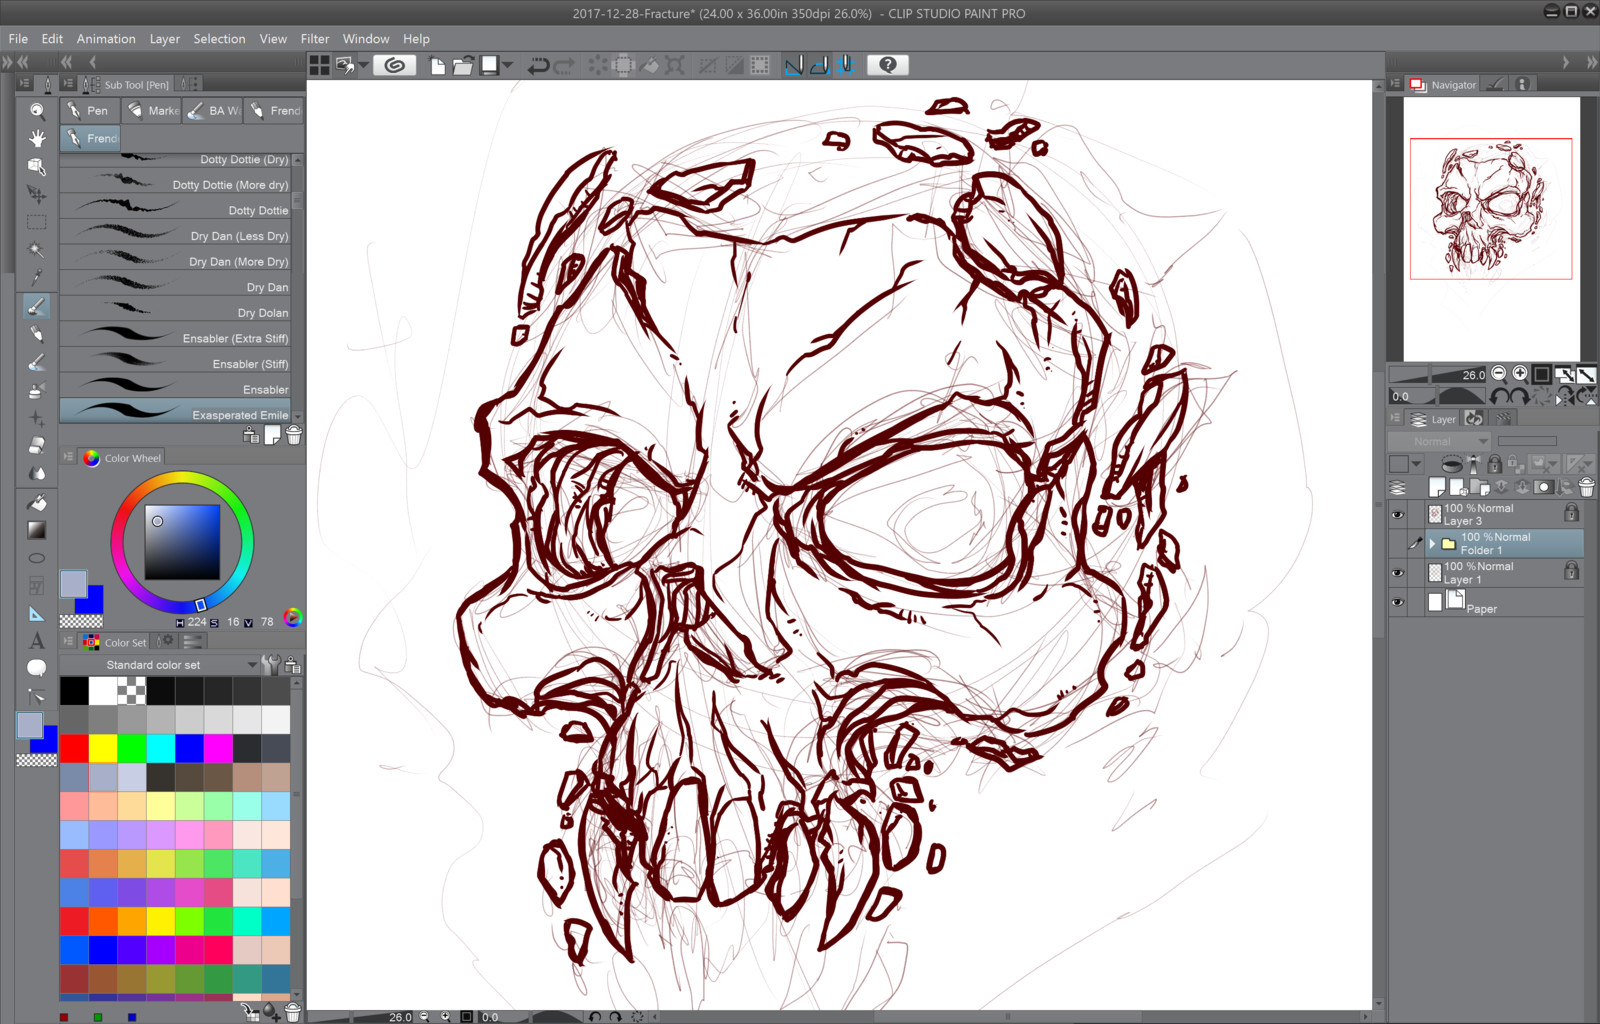Open the help question mark button
The width and height of the screenshot is (1600, 1024).
887,65
